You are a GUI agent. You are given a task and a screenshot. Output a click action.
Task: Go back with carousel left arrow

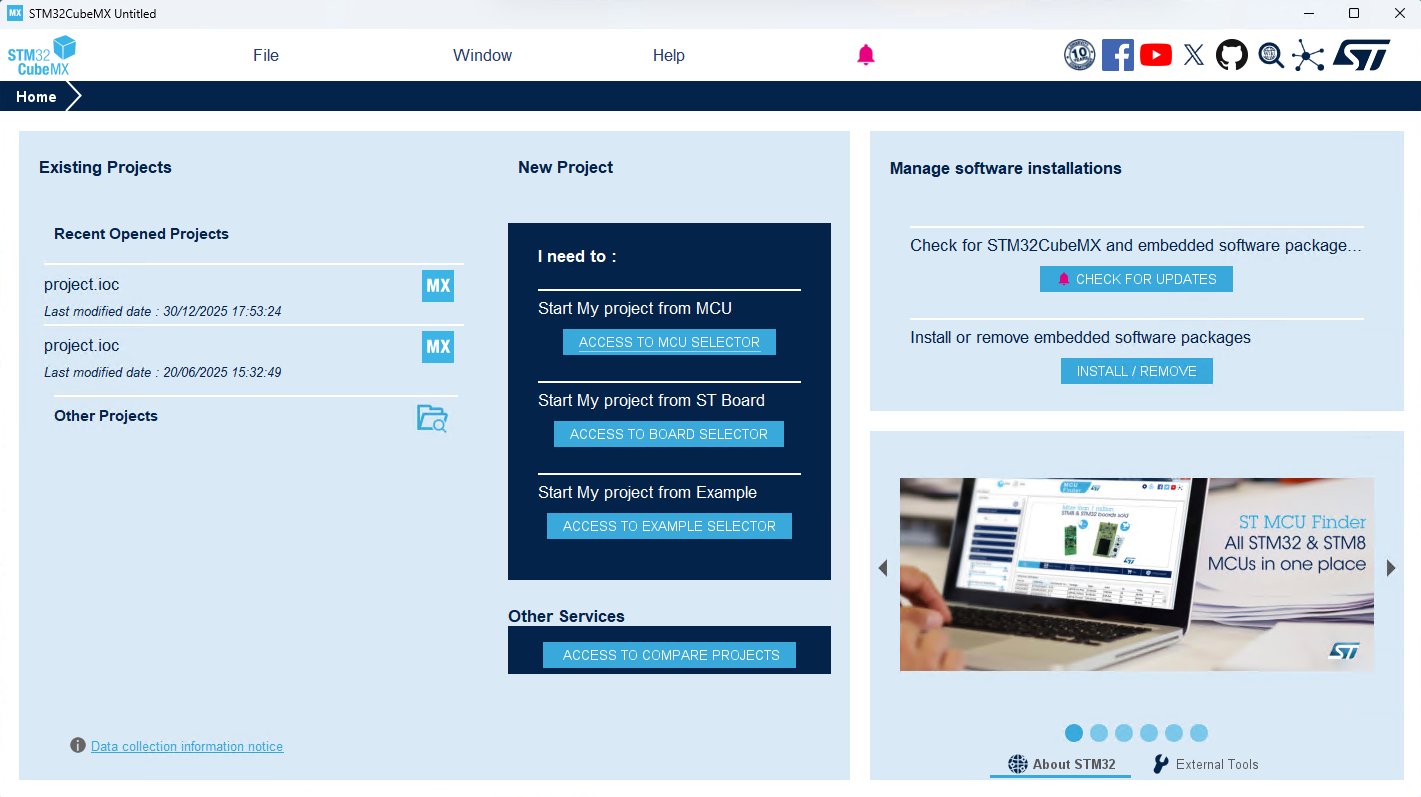[x=882, y=568]
